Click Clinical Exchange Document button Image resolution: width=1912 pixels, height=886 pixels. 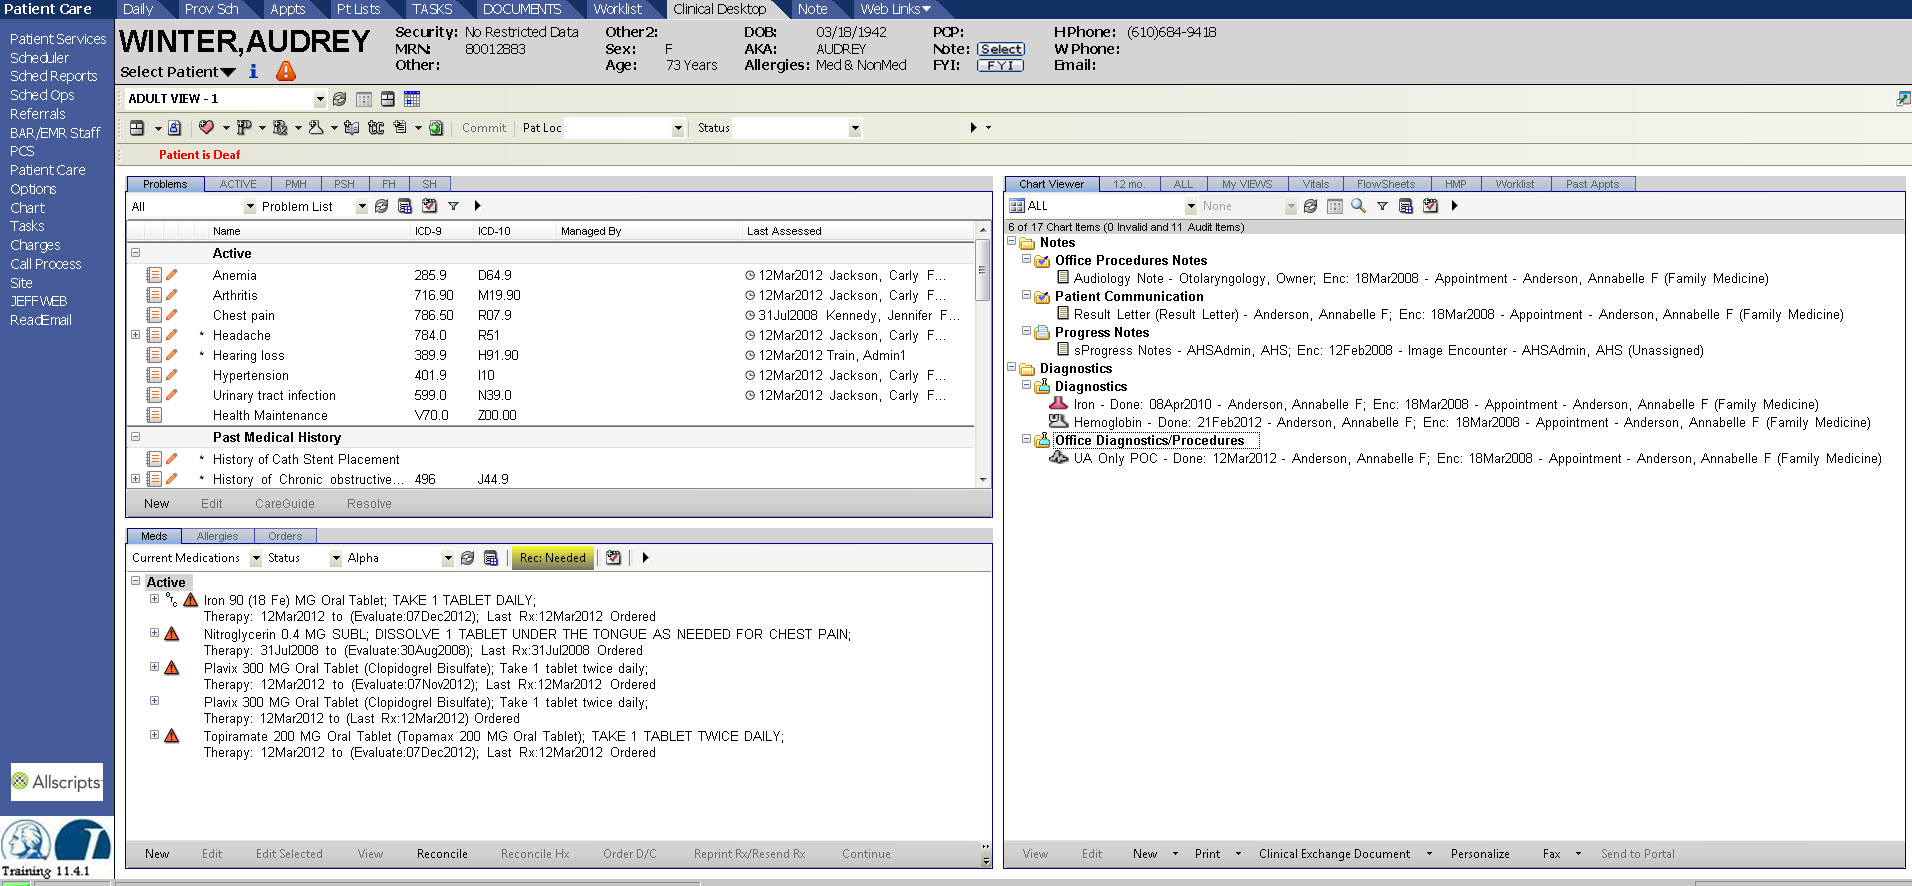coord(1334,854)
